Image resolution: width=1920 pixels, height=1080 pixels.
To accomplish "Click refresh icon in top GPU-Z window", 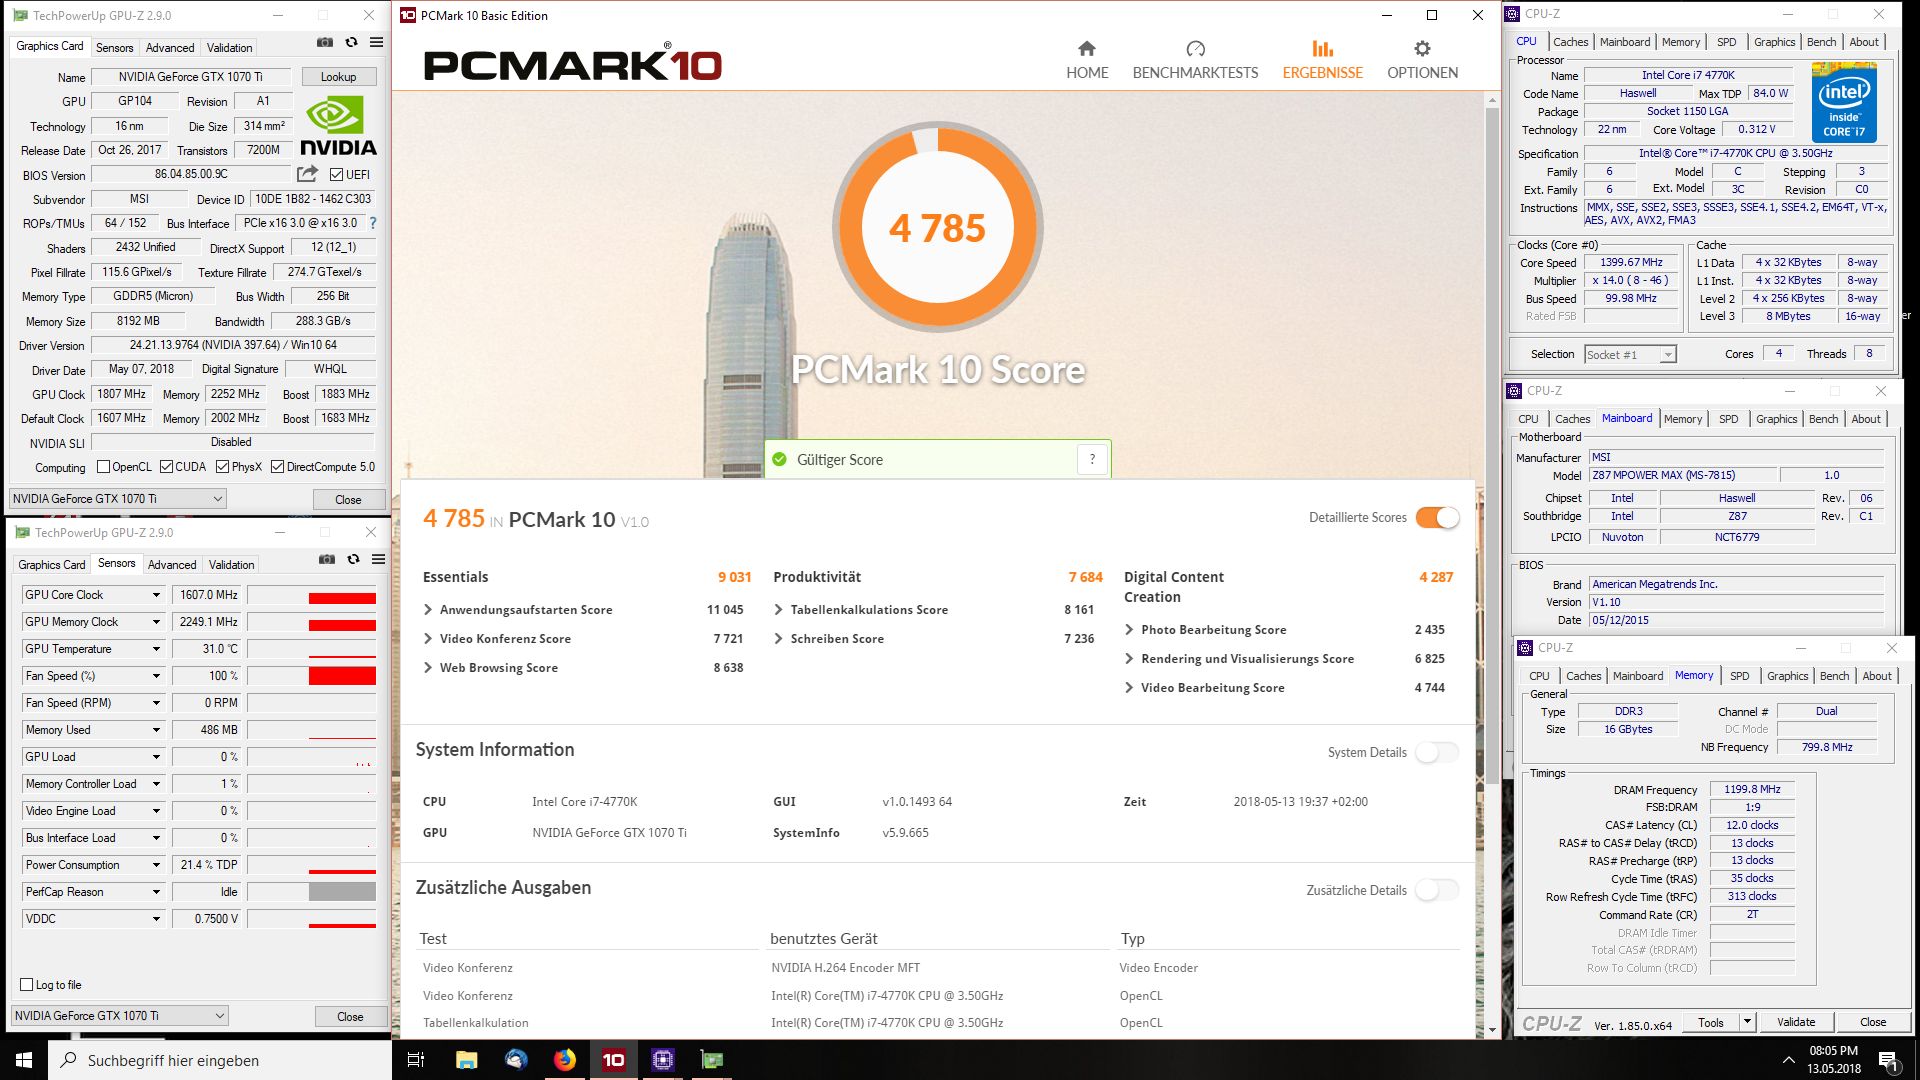I will [x=351, y=43].
